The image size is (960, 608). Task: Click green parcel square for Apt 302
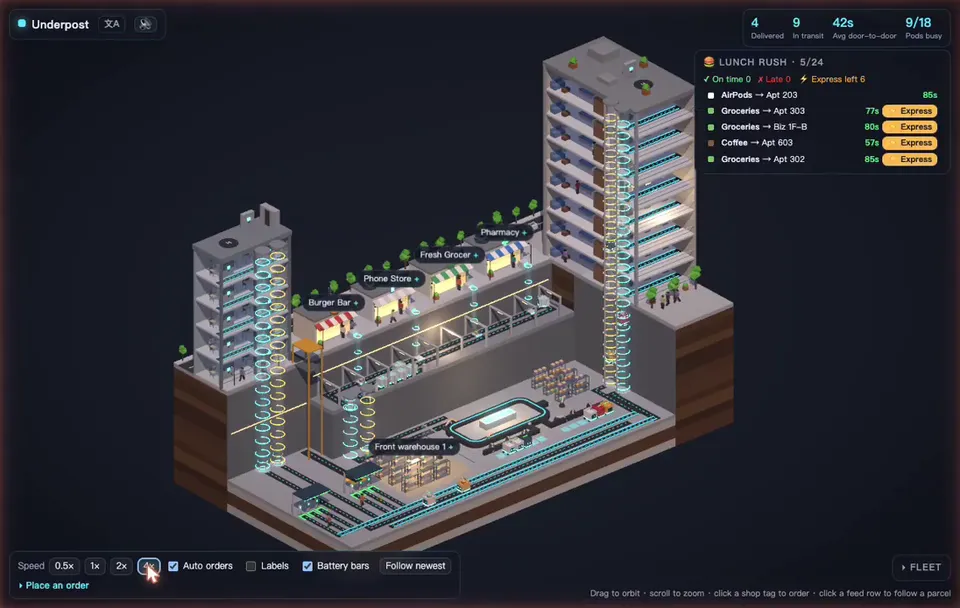point(711,159)
